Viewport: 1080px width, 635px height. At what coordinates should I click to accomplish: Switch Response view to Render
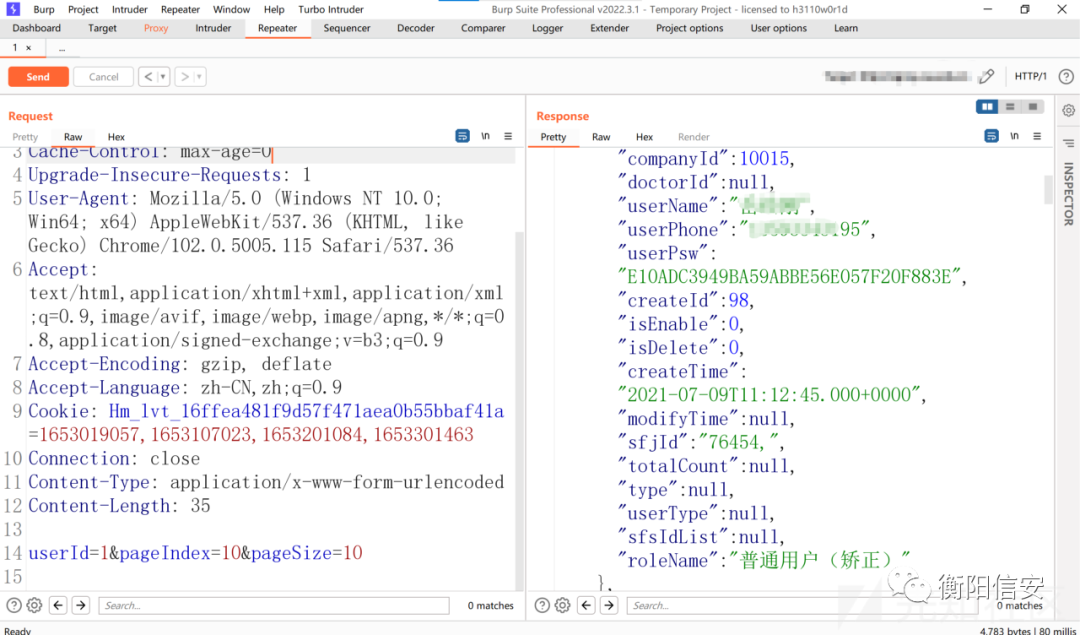(x=694, y=137)
